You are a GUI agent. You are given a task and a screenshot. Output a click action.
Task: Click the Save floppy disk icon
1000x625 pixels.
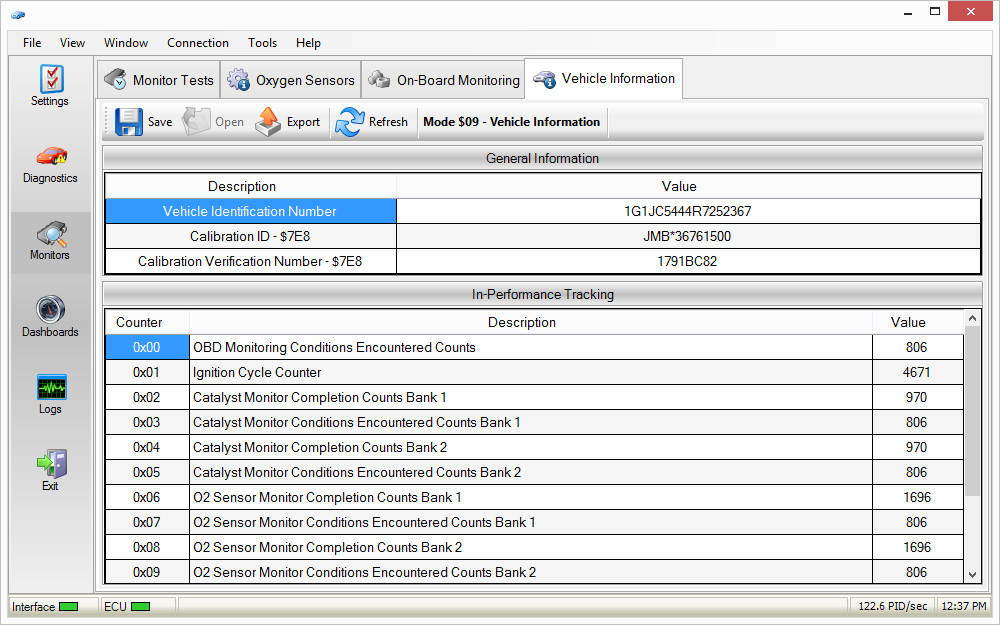pos(130,122)
